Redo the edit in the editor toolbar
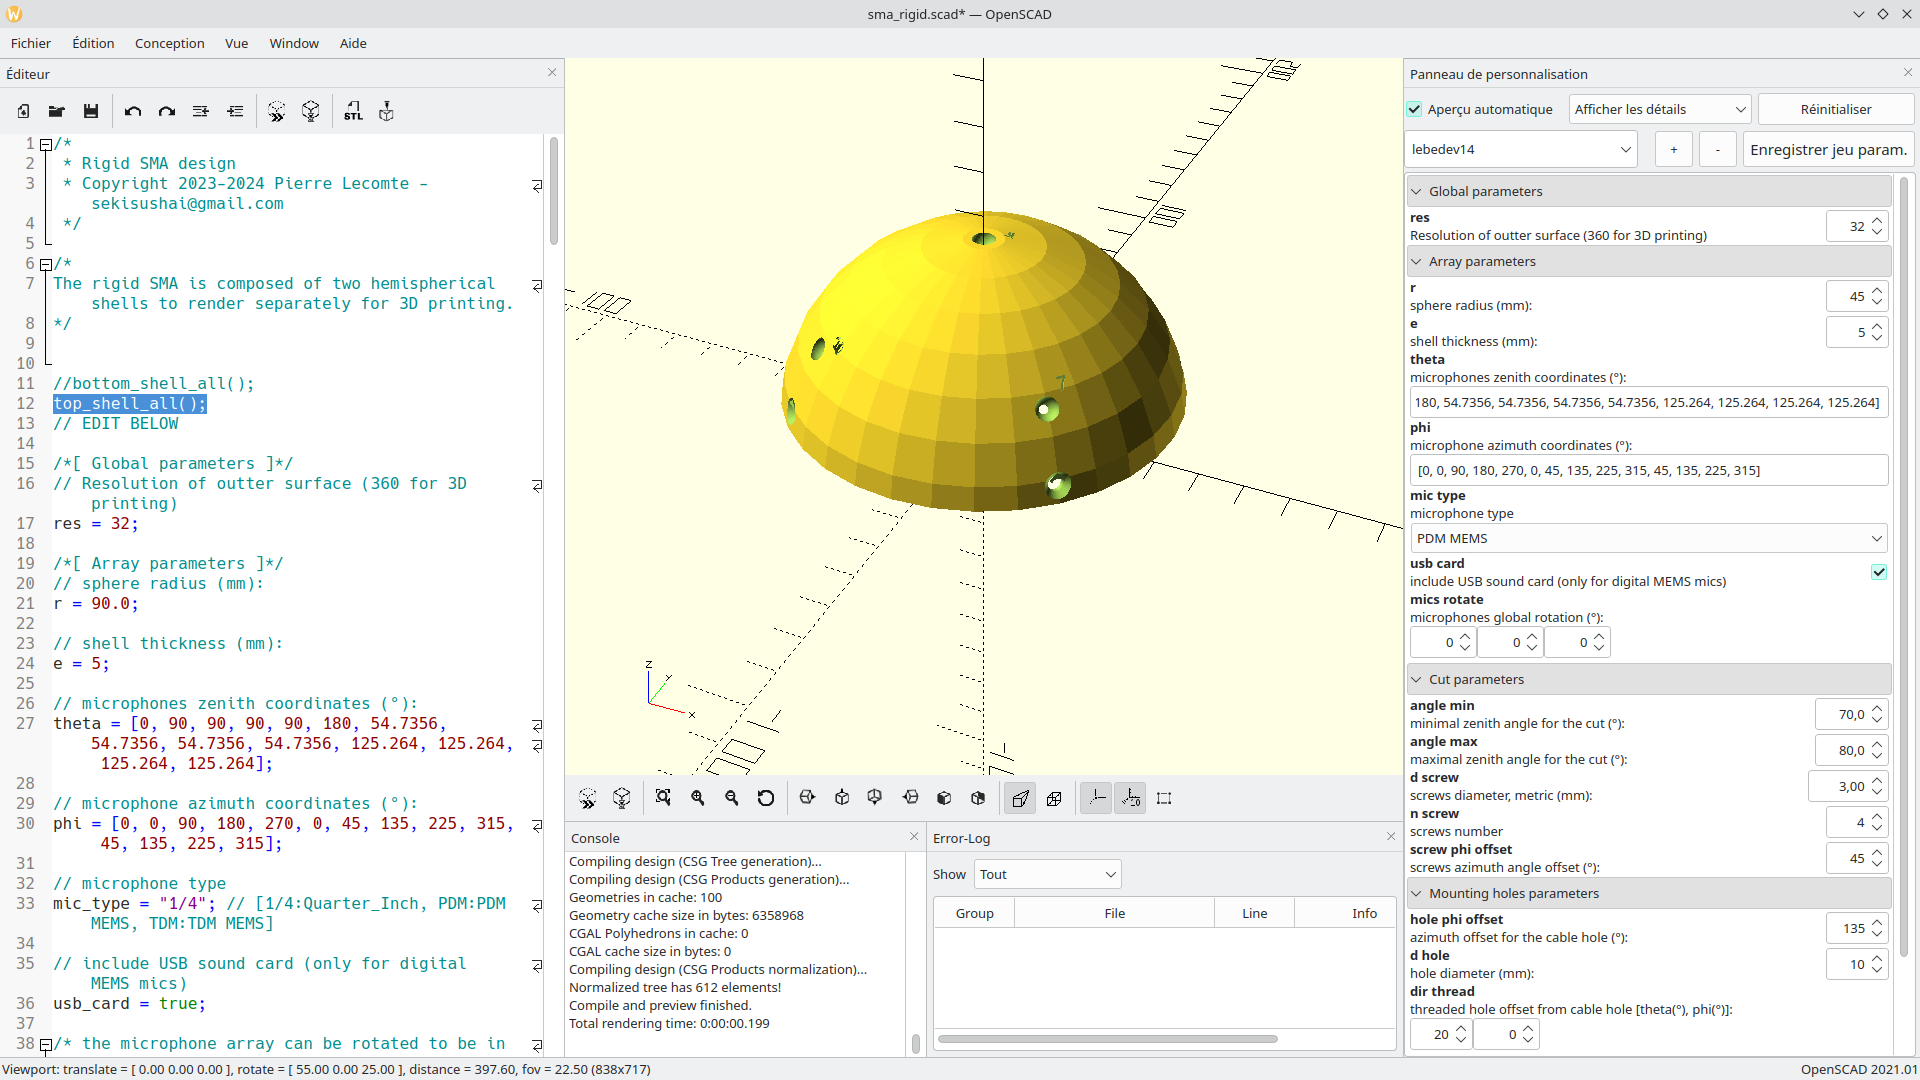 coord(167,111)
